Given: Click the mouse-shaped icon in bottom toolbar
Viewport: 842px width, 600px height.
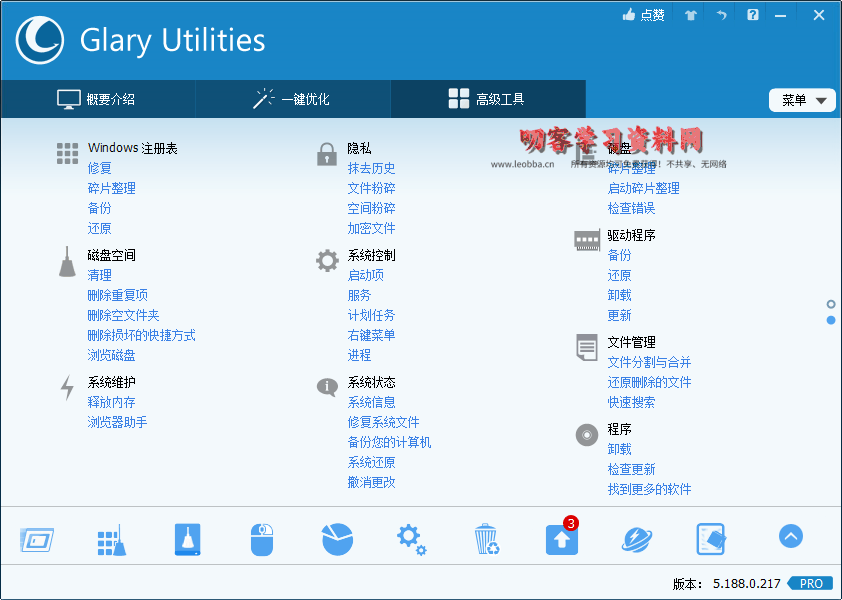Looking at the screenshot, I should click(x=262, y=540).
